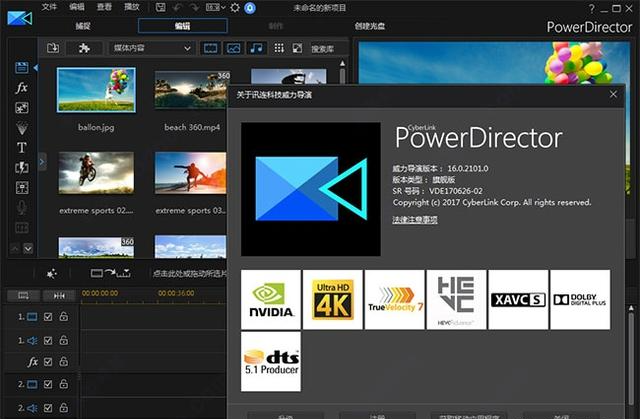640x419 pixels.
Task: Toggle the show videos filter in library
Action: pyautogui.click(x=210, y=48)
